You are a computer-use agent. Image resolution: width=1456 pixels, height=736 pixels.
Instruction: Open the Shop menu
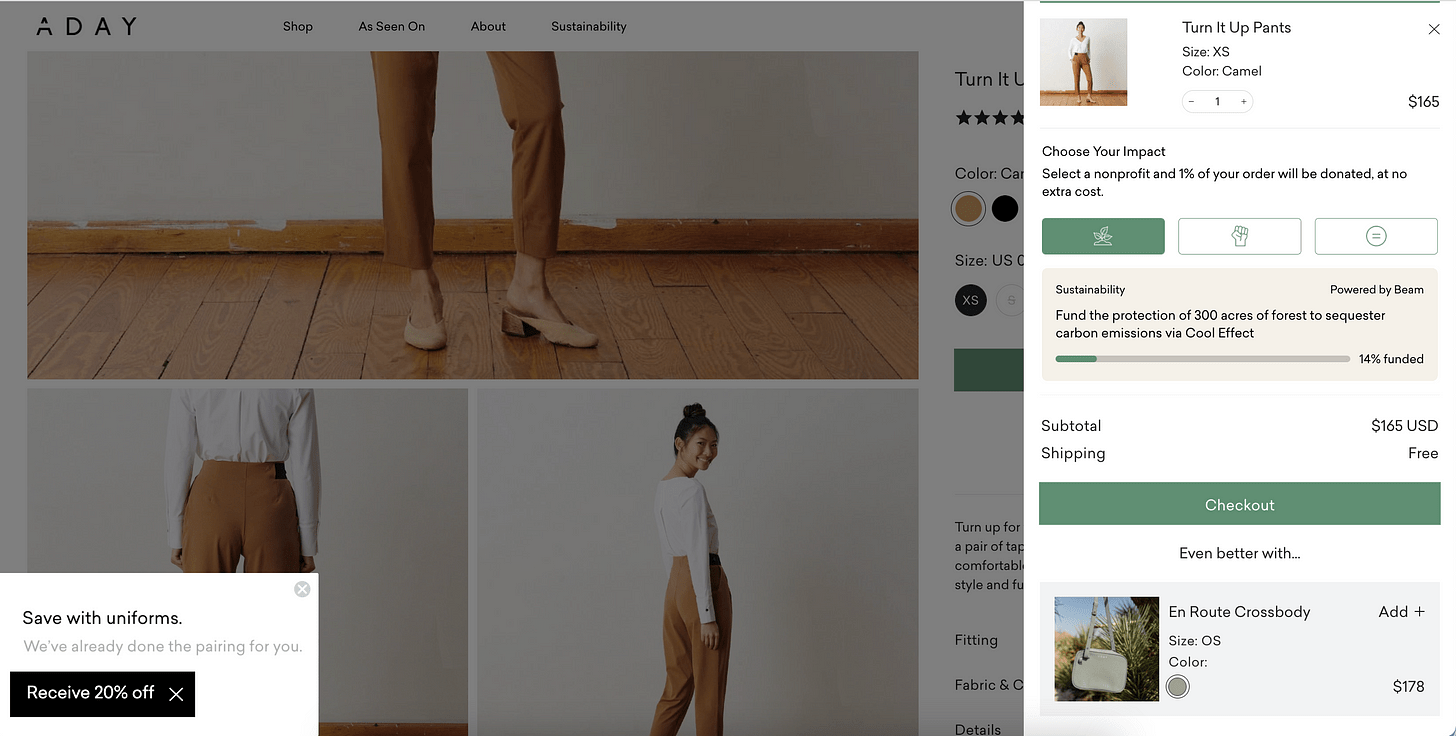pyautogui.click(x=298, y=26)
